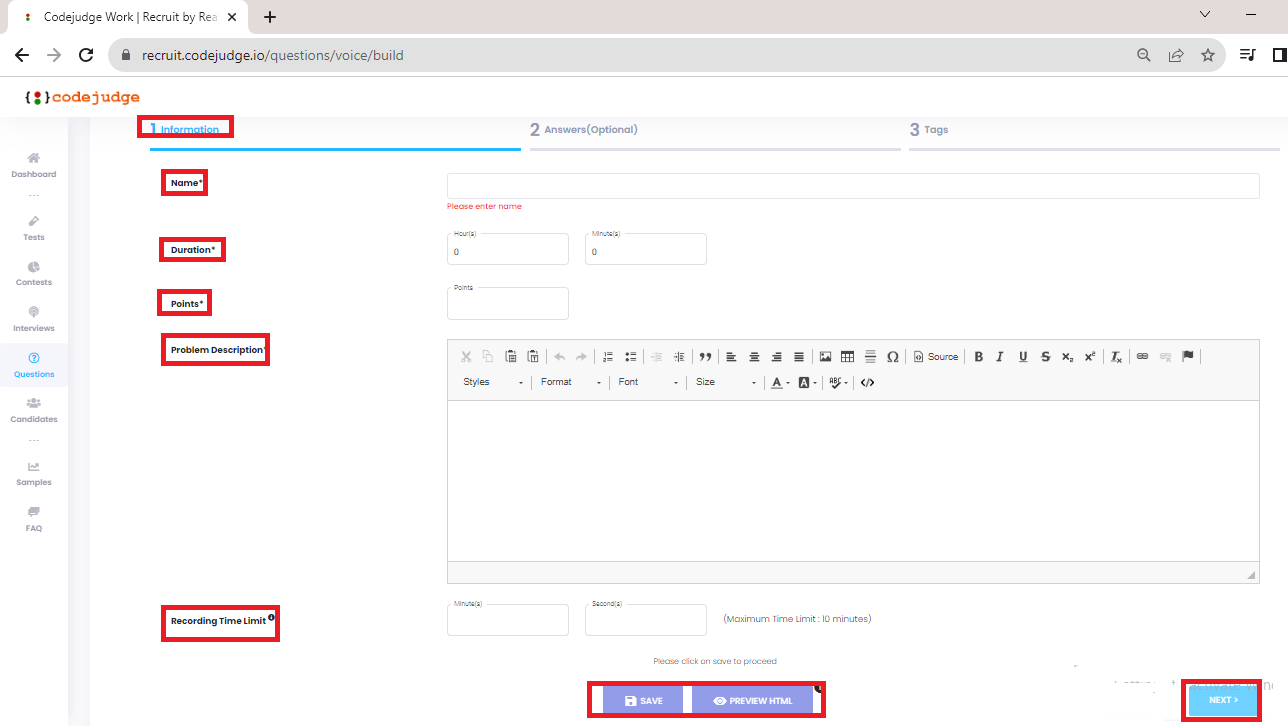Open the Styles dropdown
1288x726 pixels.
[x=493, y=382]
